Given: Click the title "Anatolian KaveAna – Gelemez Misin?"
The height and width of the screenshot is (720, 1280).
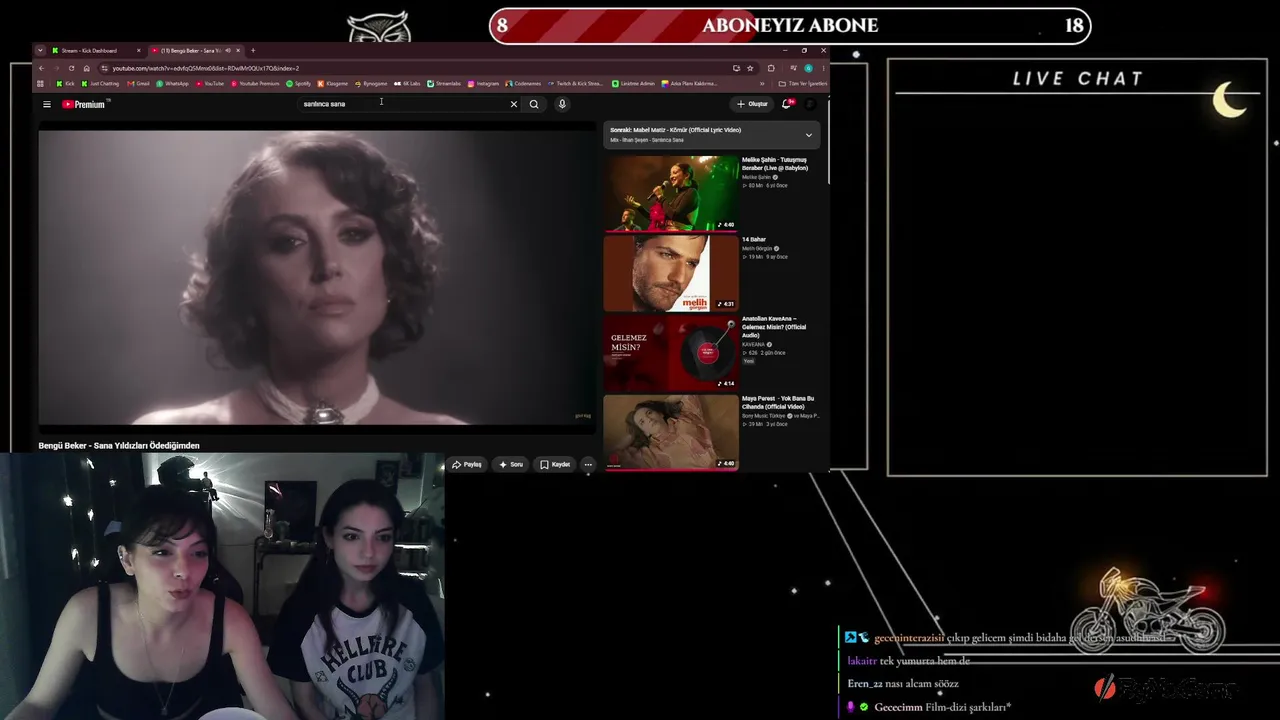Looking at the screenshot, I should click(x=774, y=327).
